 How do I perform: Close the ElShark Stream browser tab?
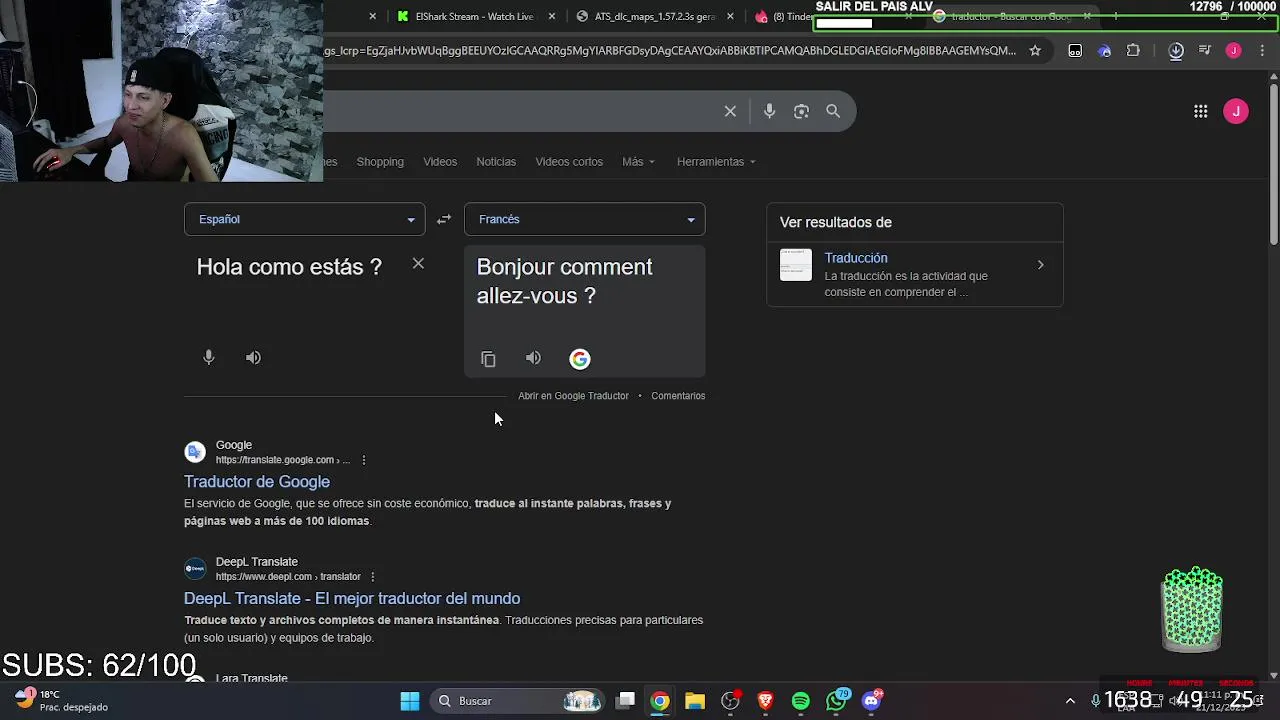[551, 16]
